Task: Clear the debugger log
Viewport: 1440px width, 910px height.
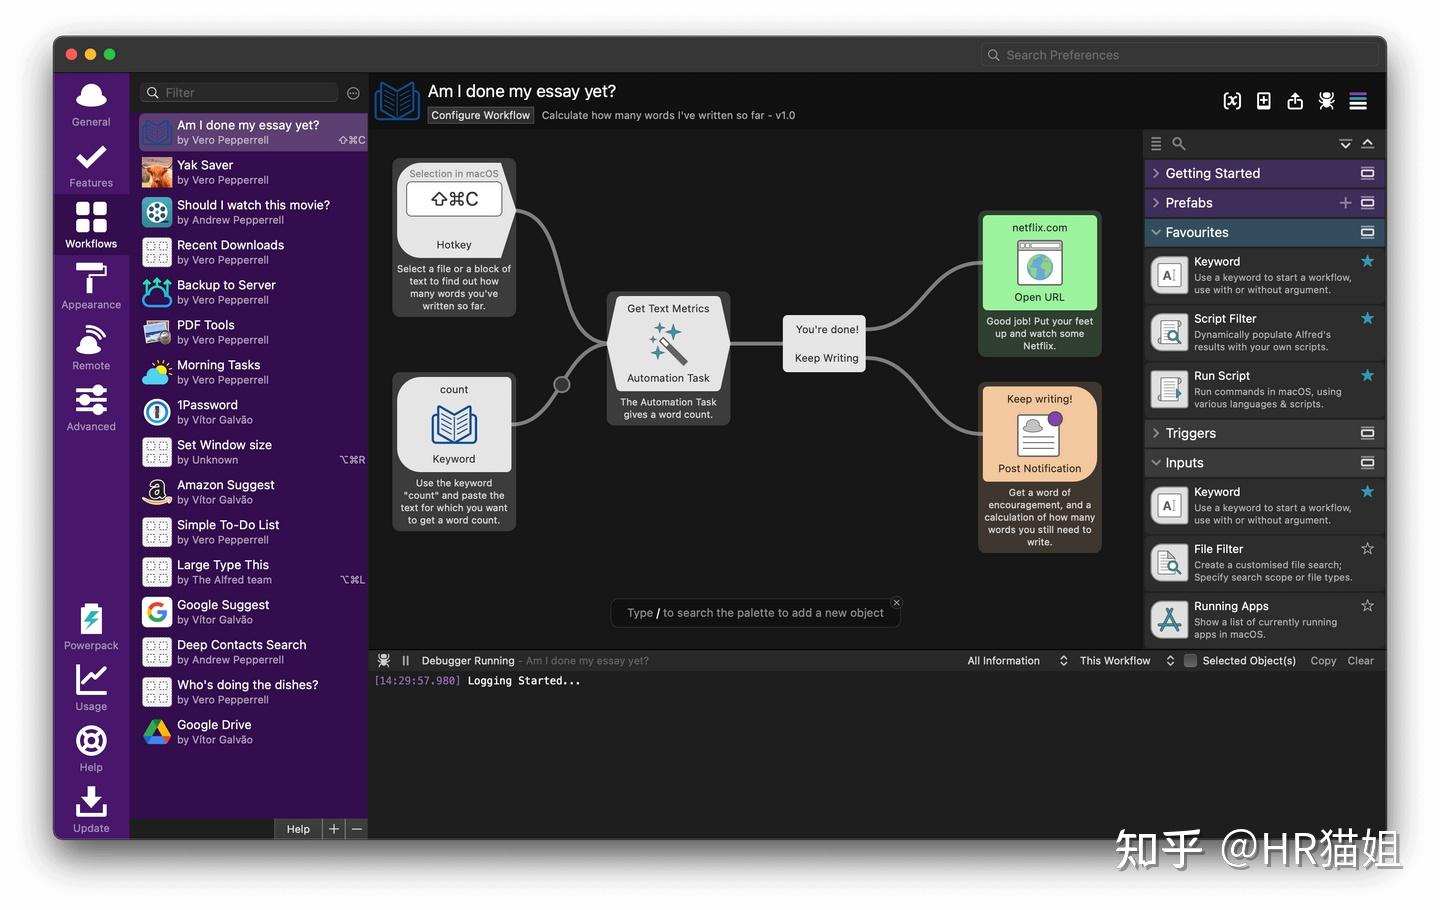Action: [x=1360, y=661]
